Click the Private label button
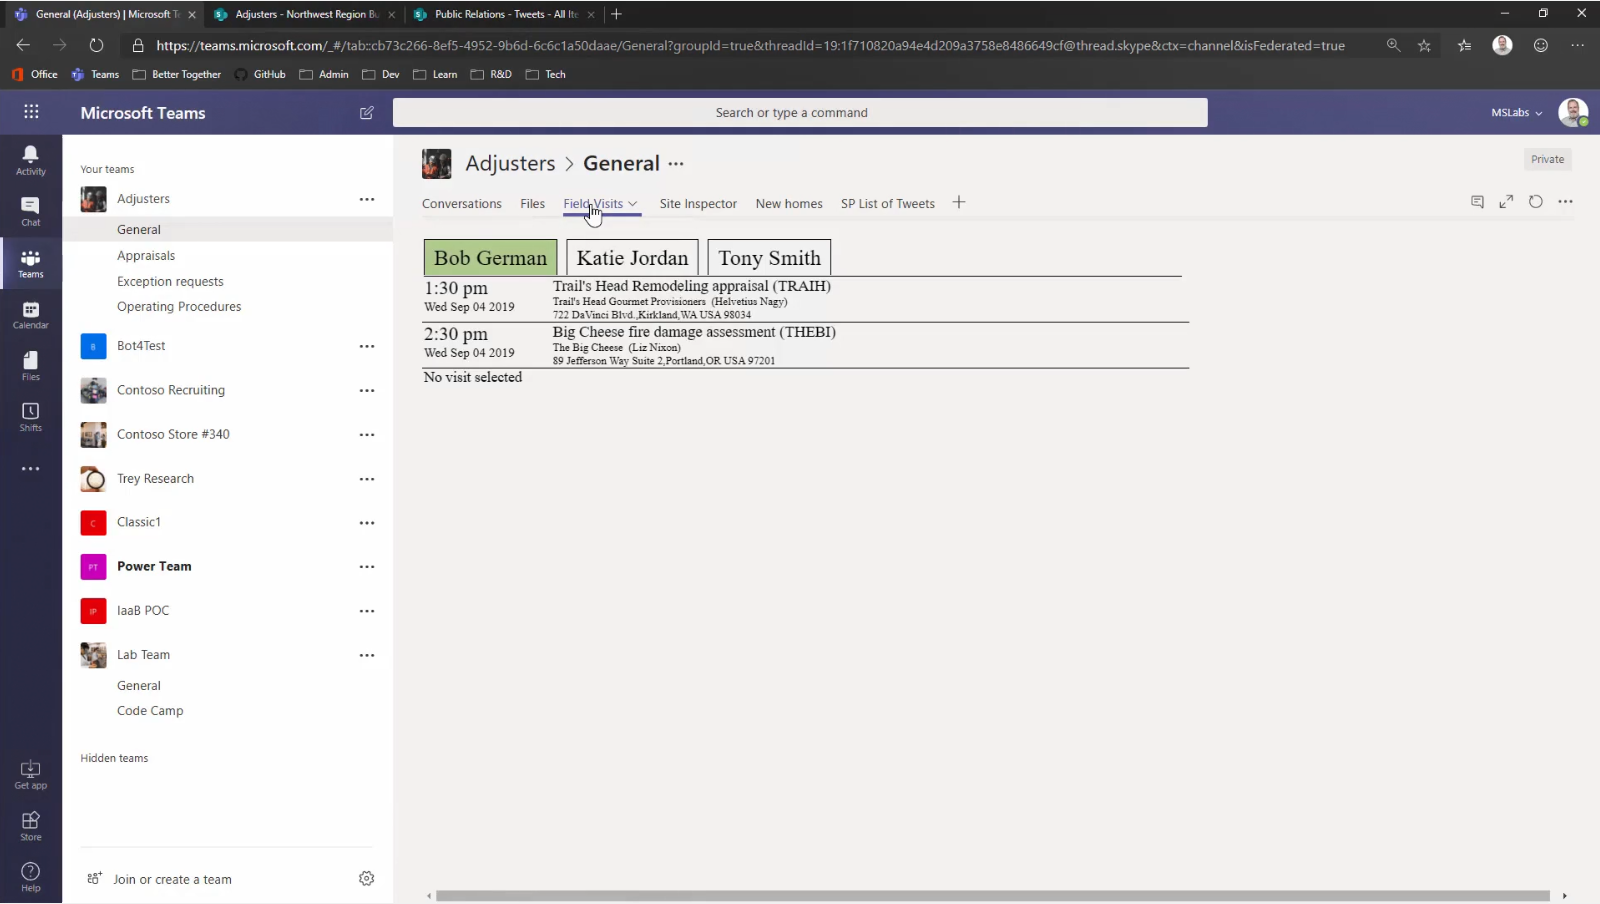 pyautogui.click(x=1547, y=159)
